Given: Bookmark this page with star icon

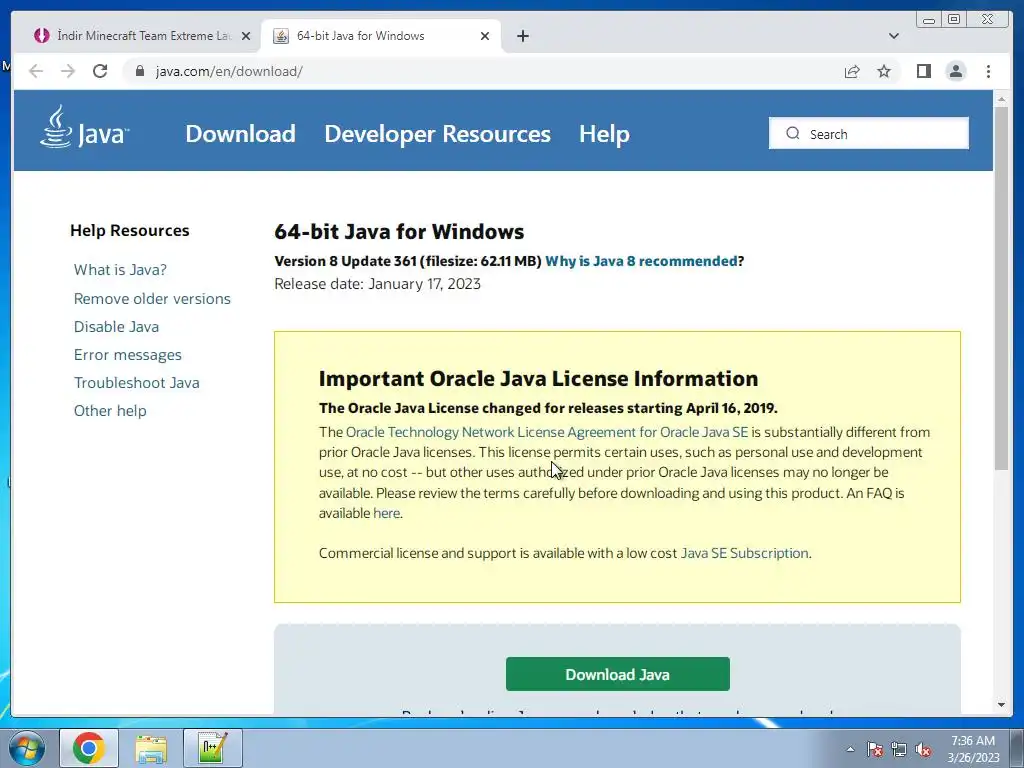Looking at the screenshot, I should (884, 71).
